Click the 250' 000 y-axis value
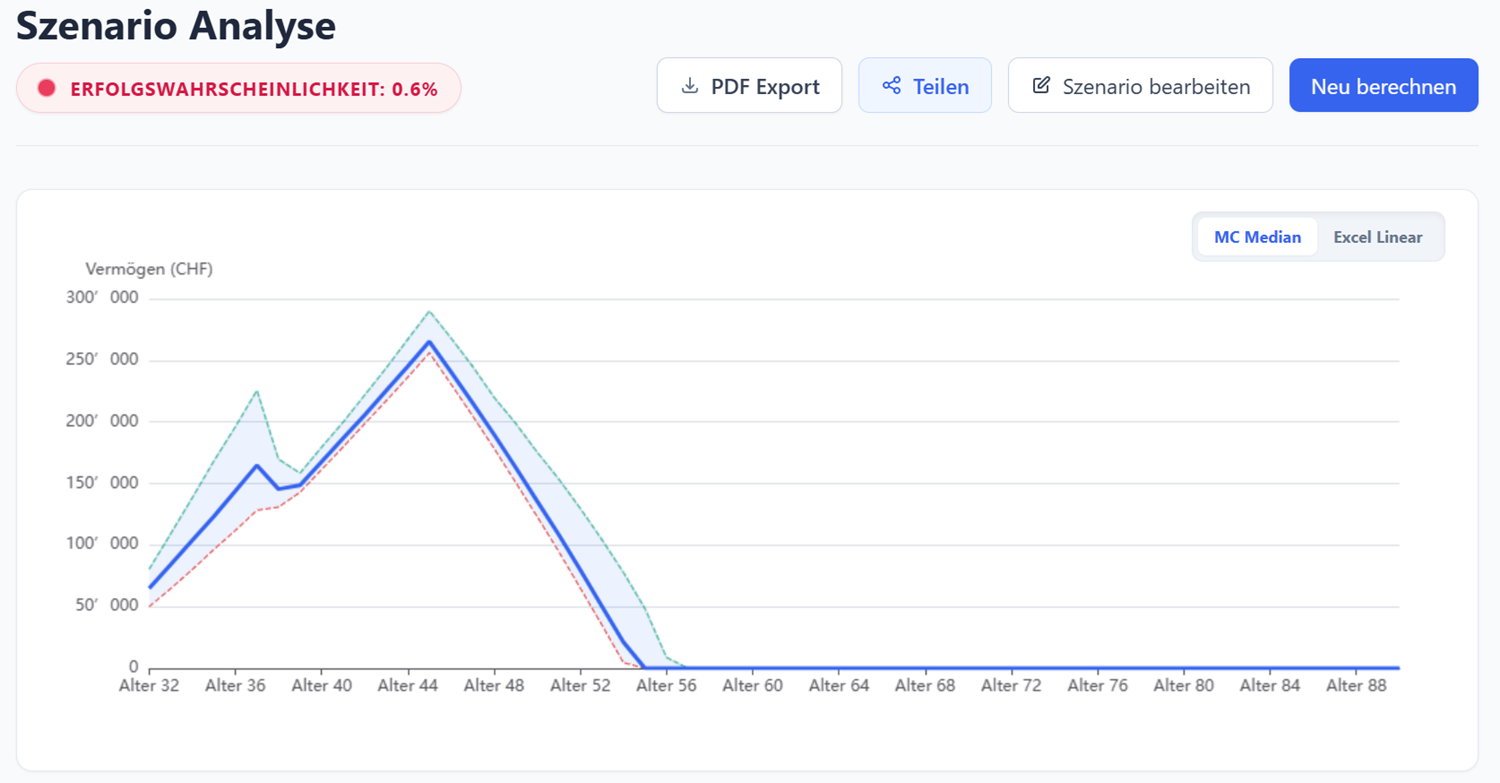The width and height of the screenshot is (1500, 783). [103, 360]
